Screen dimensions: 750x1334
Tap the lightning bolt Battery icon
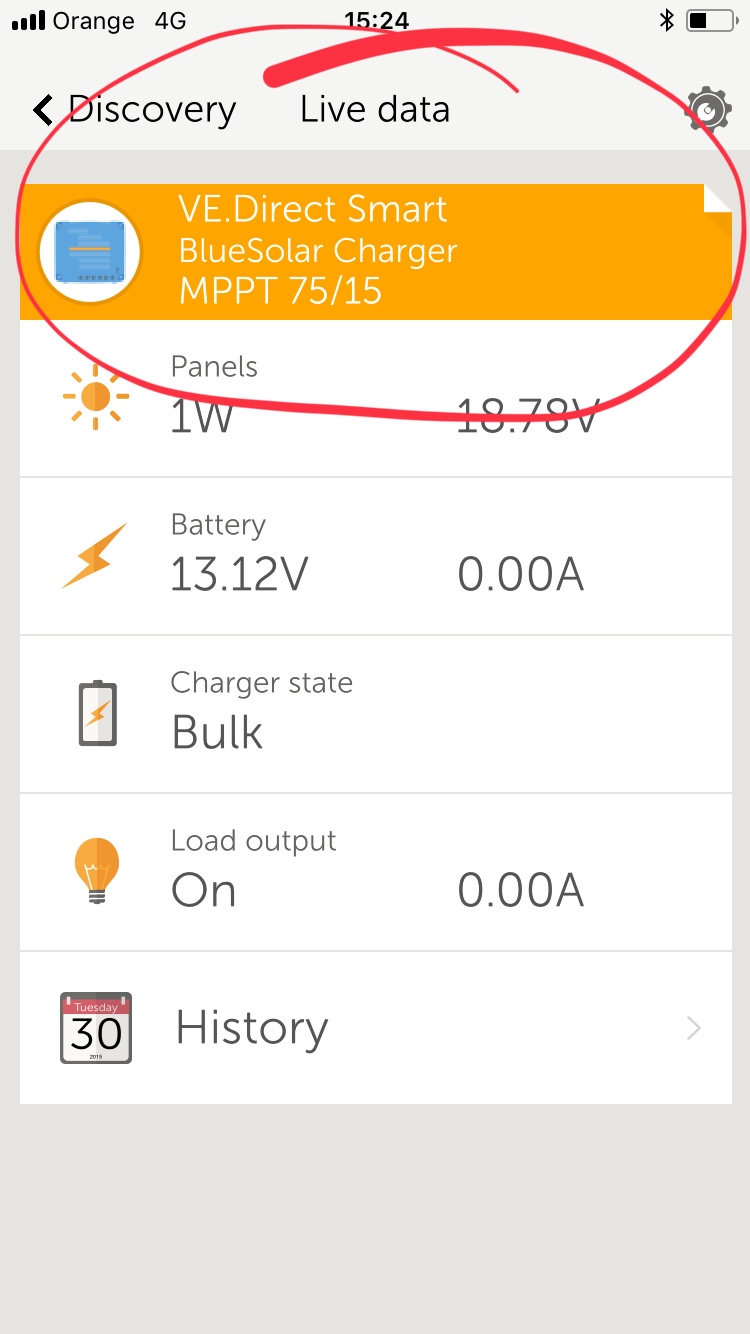[96, 555]
